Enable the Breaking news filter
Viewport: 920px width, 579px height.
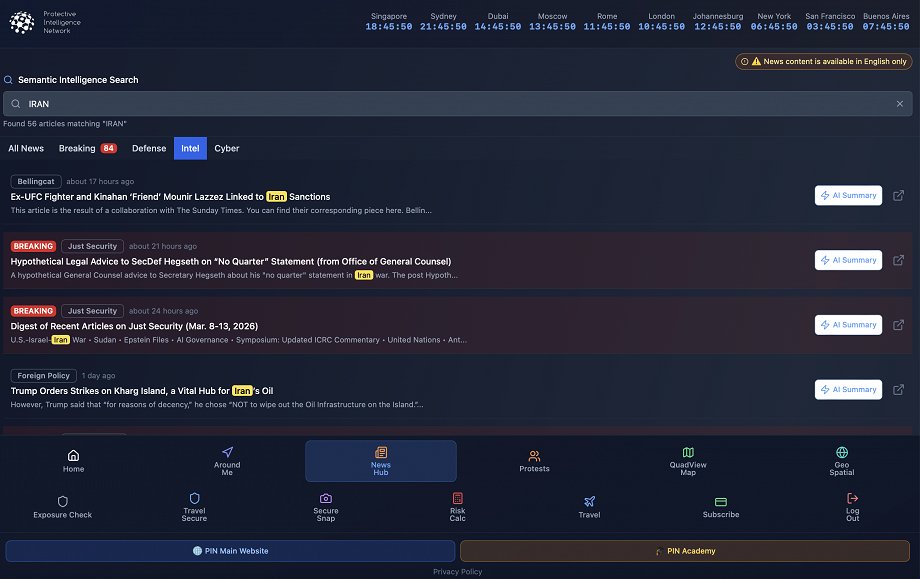pyautogui.click(x=77, y=148)
